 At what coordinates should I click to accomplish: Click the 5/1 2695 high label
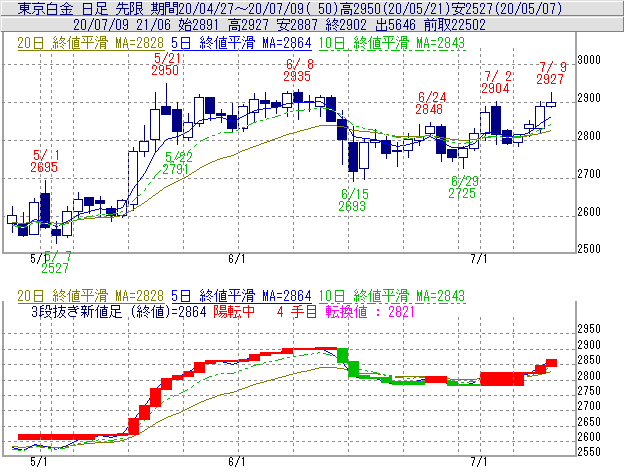[x=44, y=161]
